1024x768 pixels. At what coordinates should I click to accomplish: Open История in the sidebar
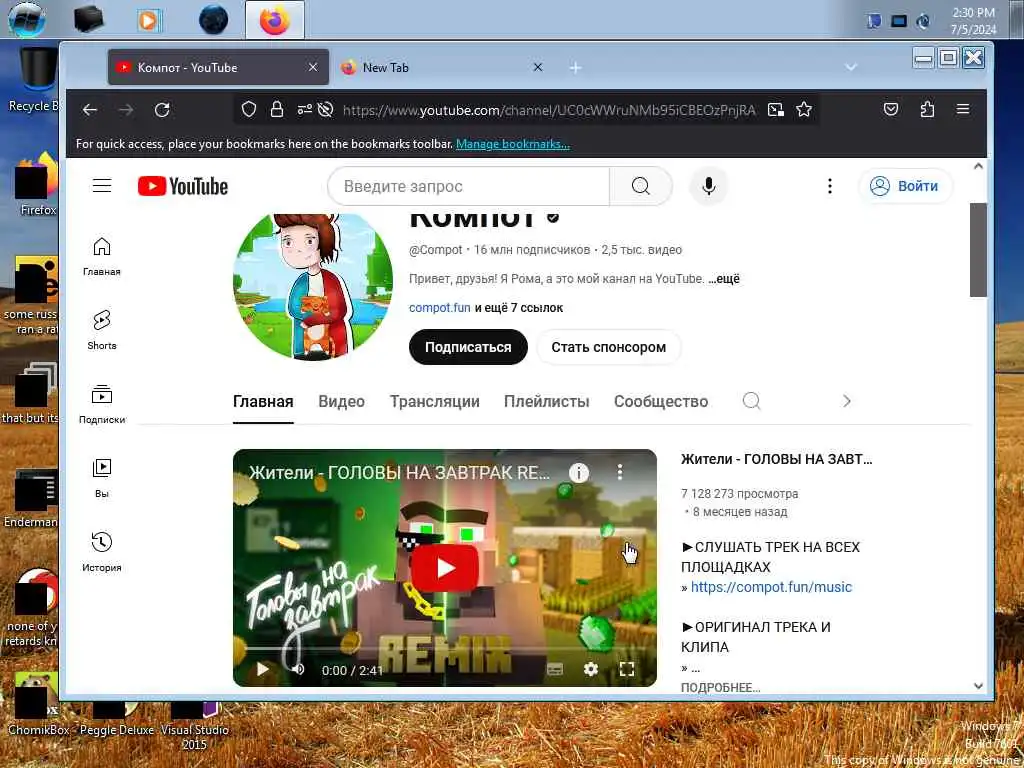pos(102,552)
